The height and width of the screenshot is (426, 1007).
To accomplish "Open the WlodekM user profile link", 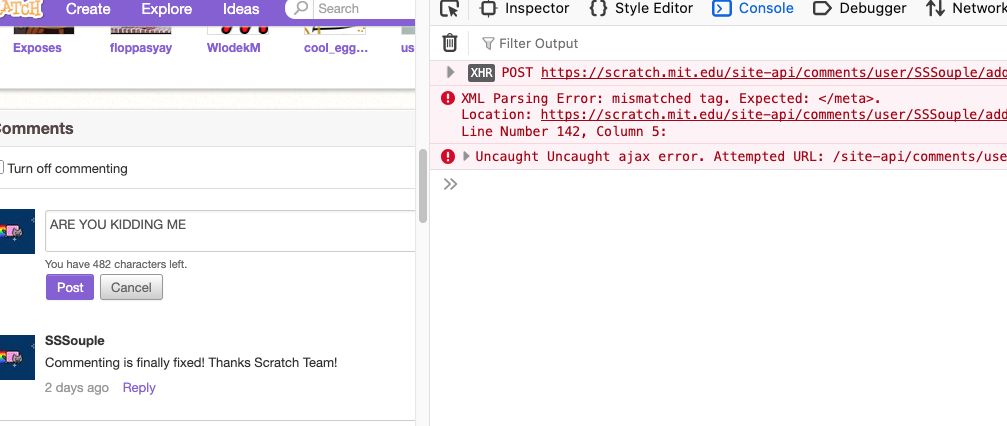I will click(x=234, y=48).
